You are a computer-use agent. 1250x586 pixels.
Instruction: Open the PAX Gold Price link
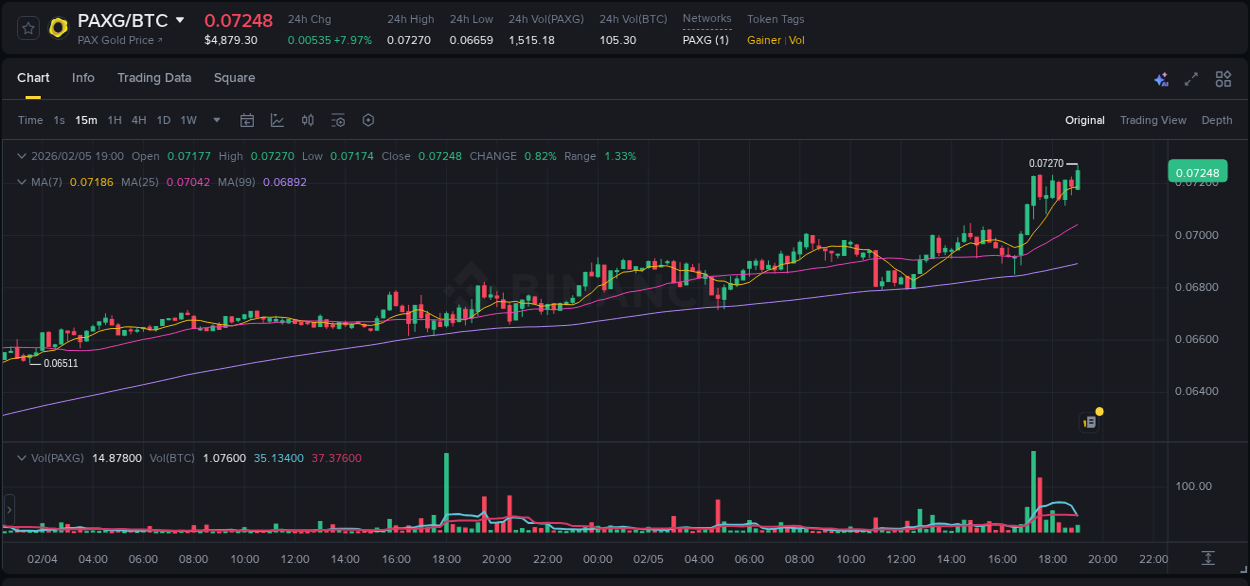(116, 40)
